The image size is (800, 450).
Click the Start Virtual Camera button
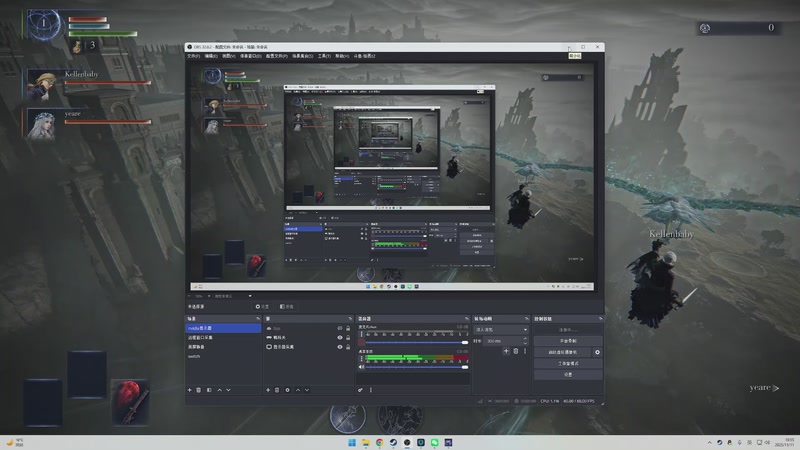[563, 352]
